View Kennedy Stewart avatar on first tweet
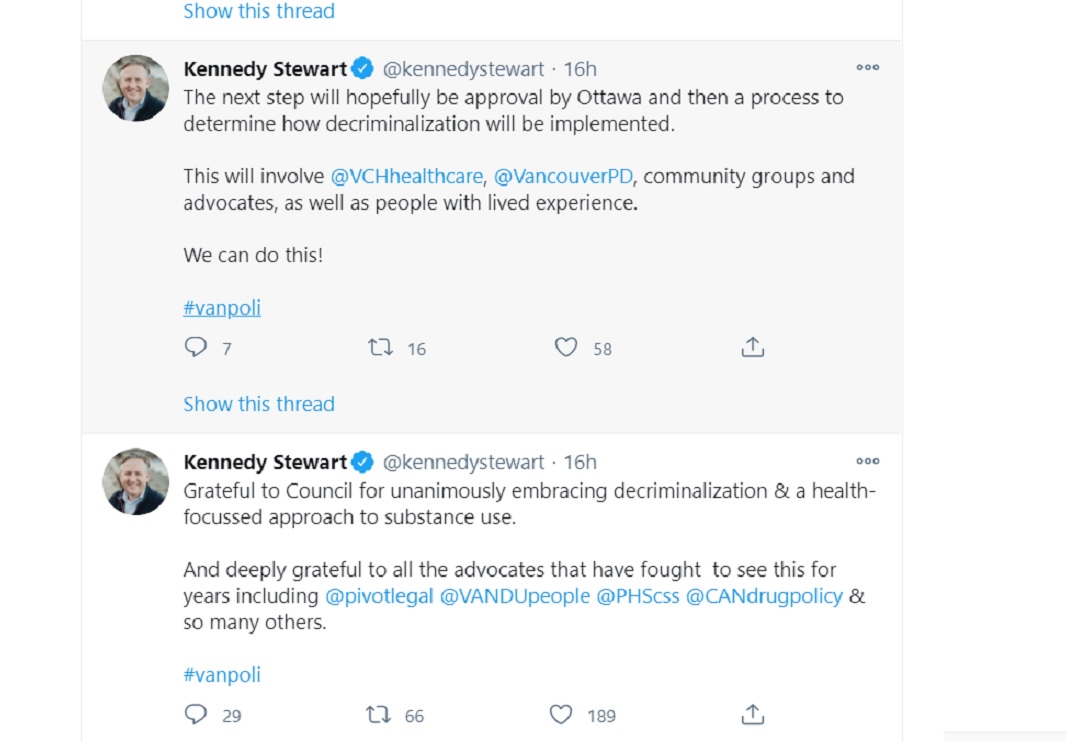The image size is (1066, 742). [x=135, y=88]
